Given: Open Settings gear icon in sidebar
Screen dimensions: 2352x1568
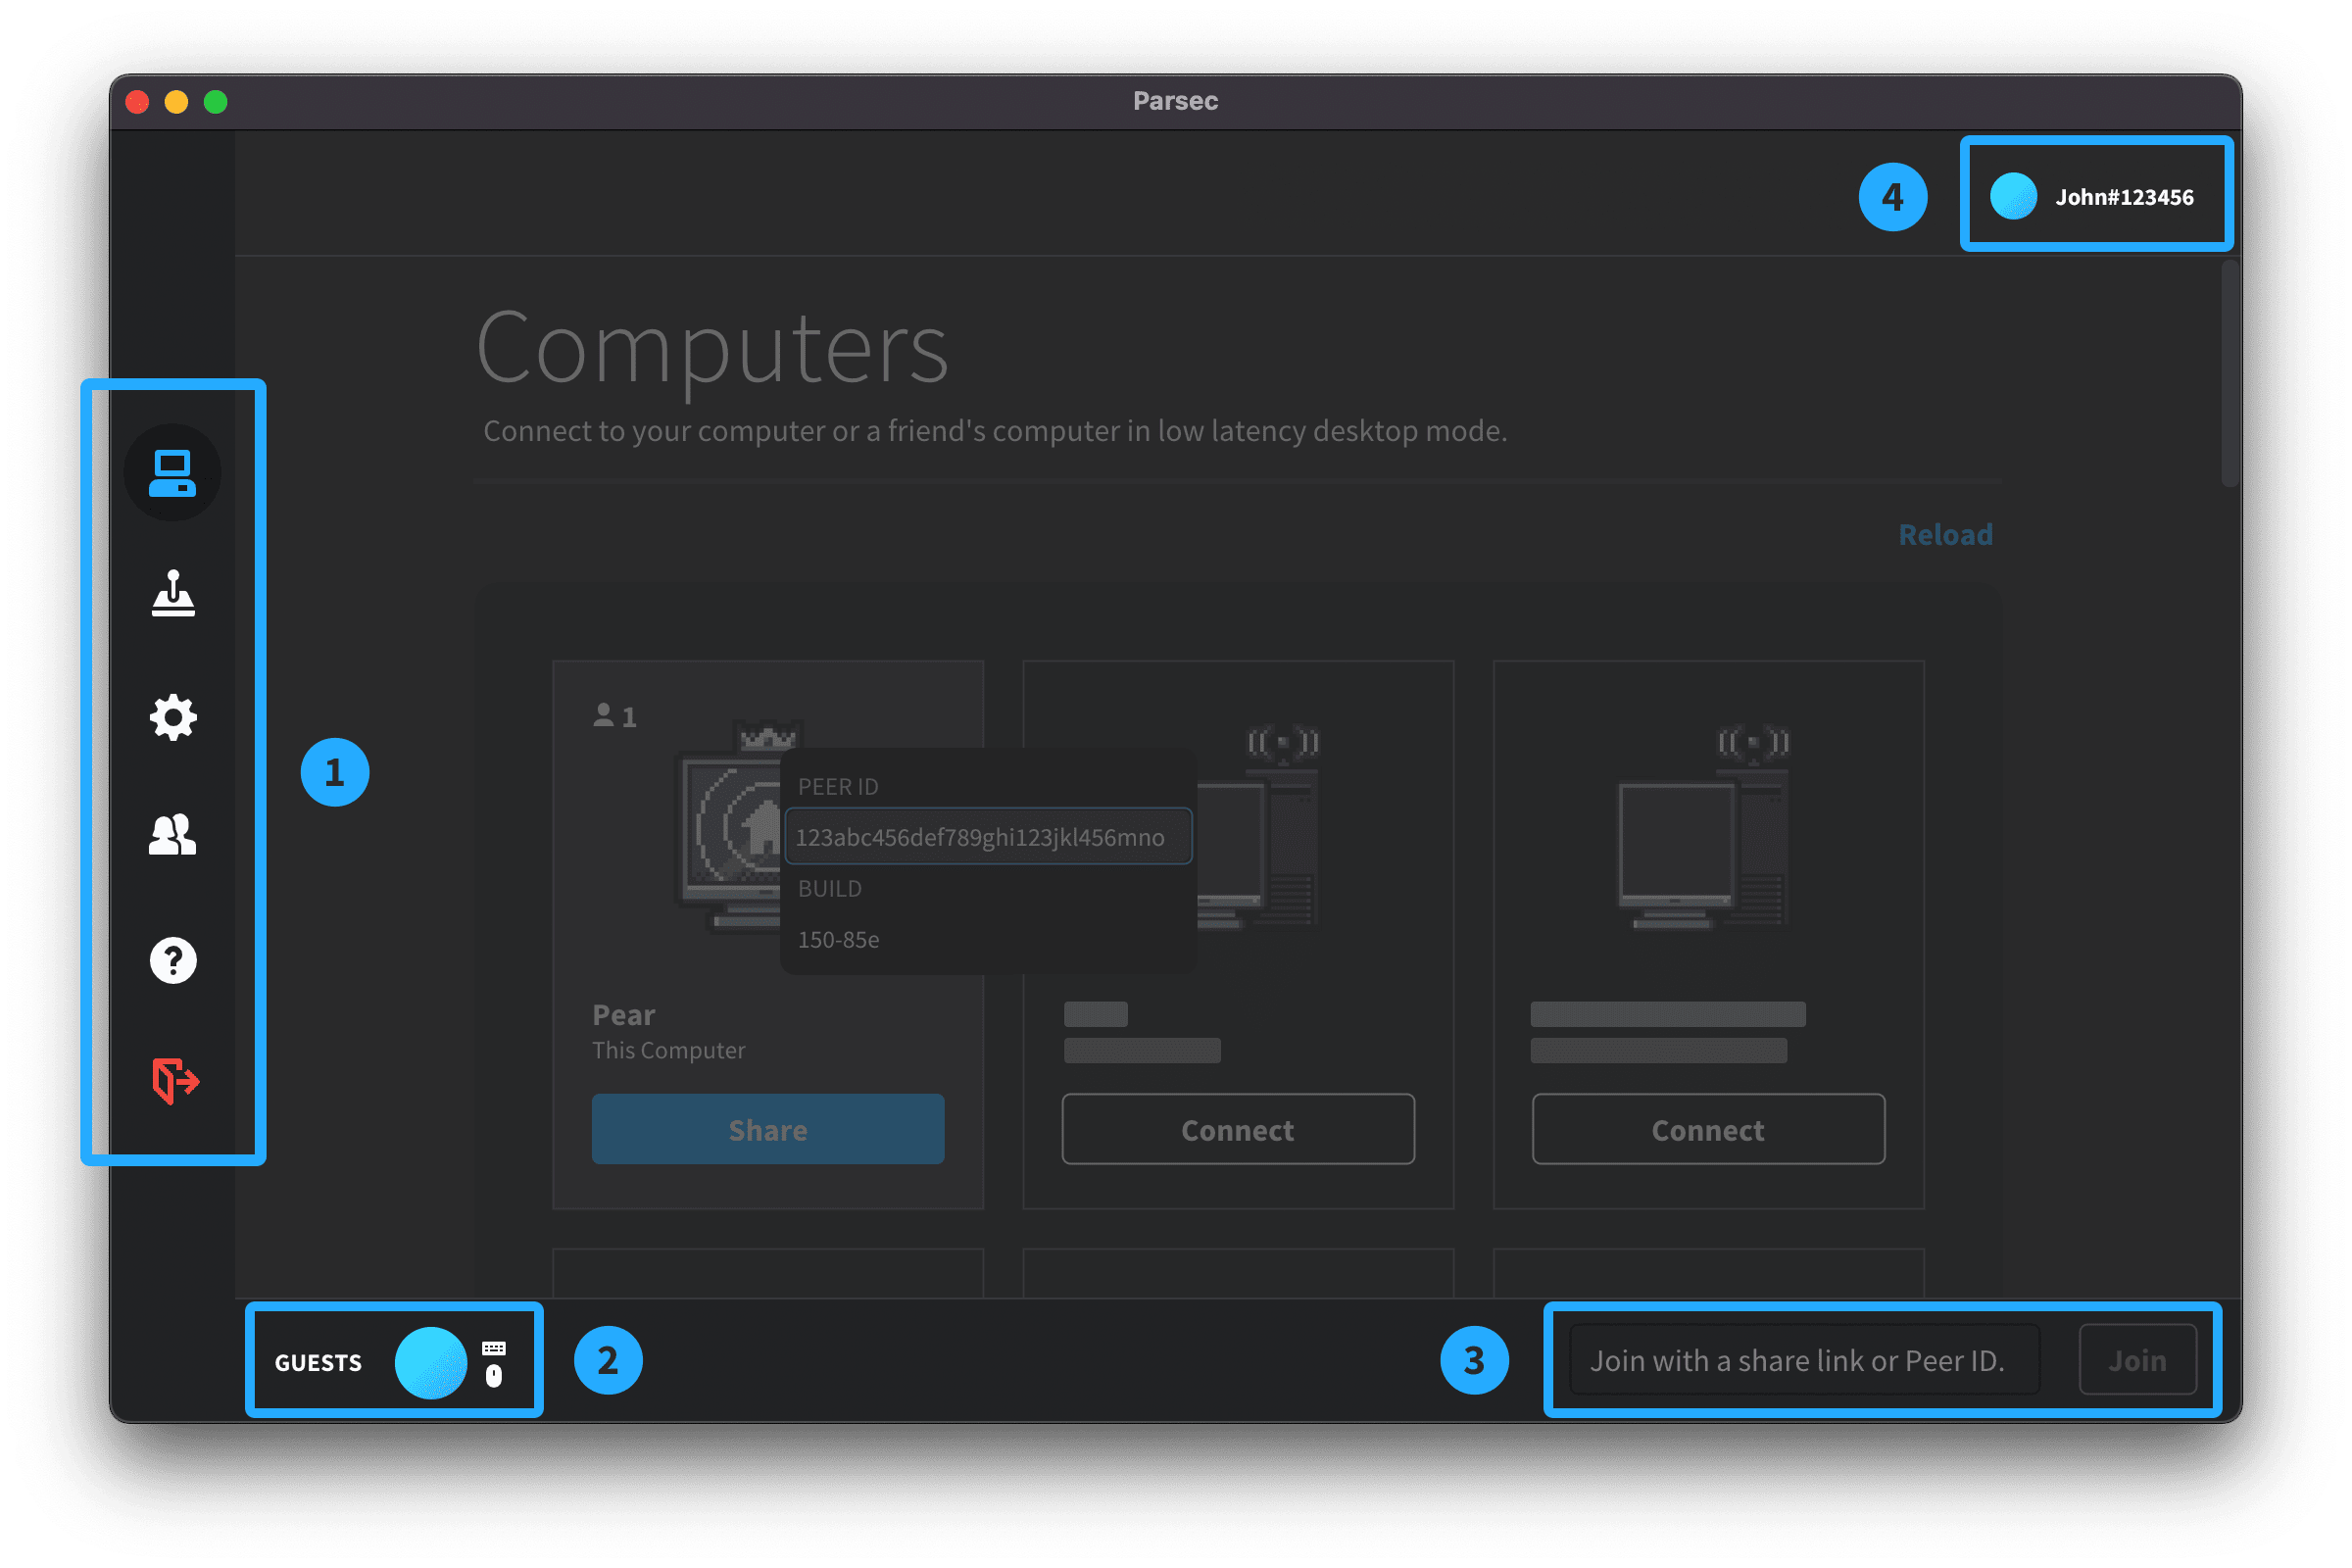Looking at the screenshot, I should (x=172, y=717).
